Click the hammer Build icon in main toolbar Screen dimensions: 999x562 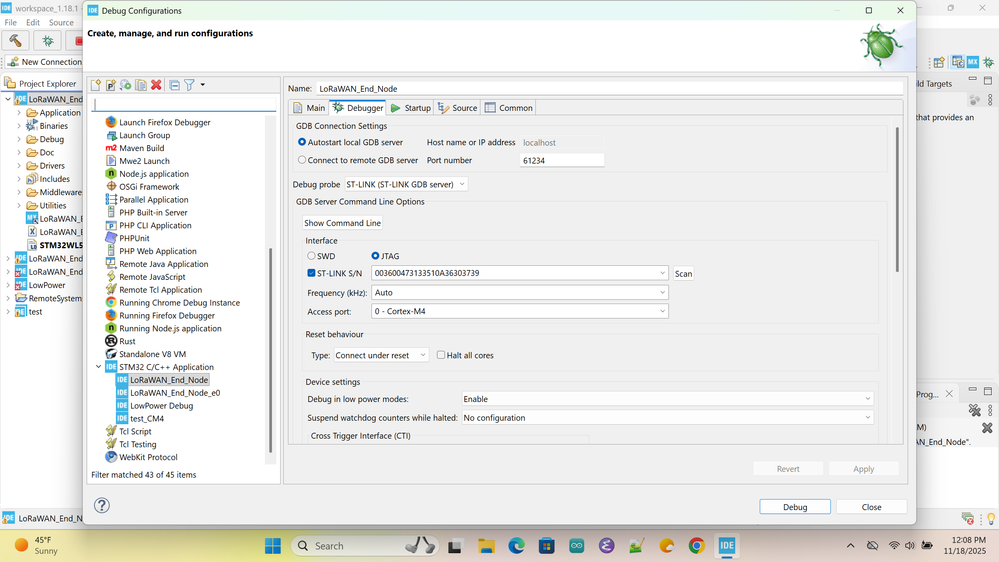(15, 41)
